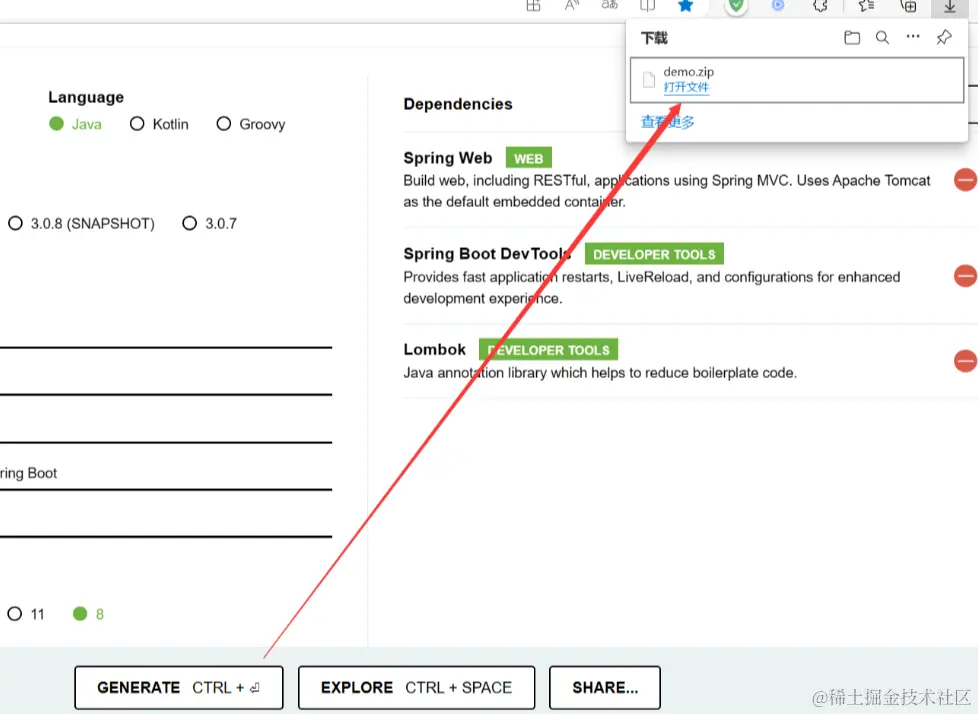Click the 查看更多 link in downloads panel
The height and width of the screenshot is (714, 978).
[x=667, y=122]
